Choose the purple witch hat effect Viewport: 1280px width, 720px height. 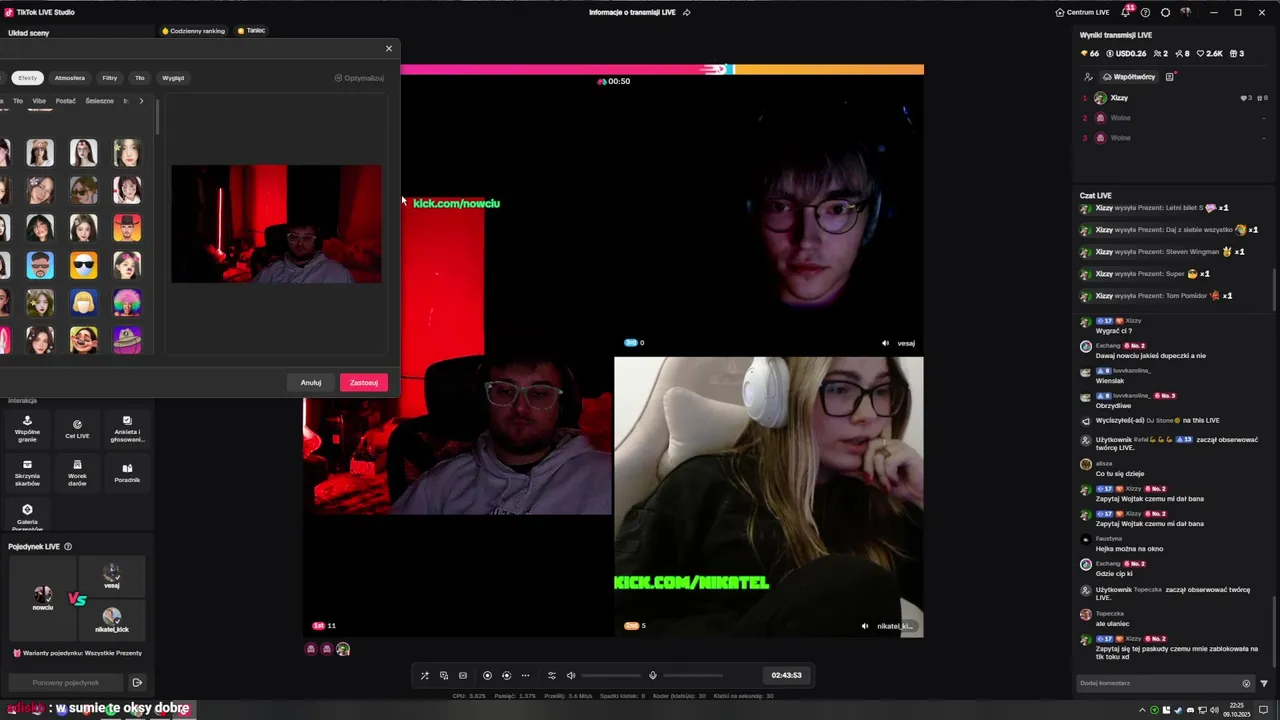[127, 340]
